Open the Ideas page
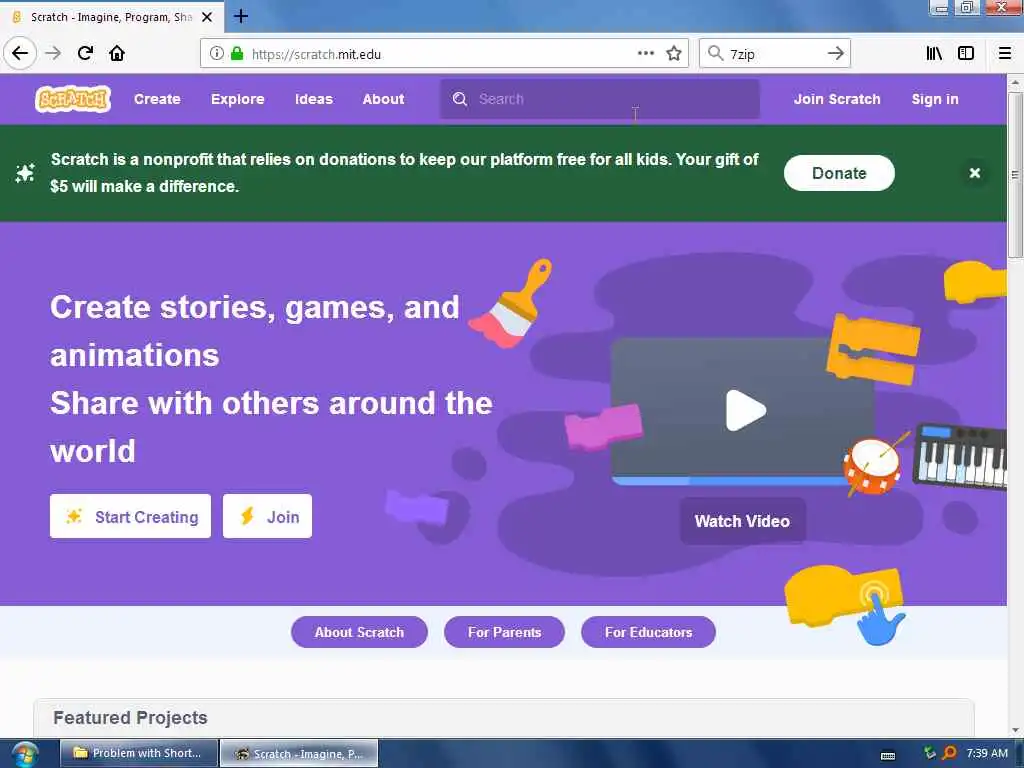 313,99
